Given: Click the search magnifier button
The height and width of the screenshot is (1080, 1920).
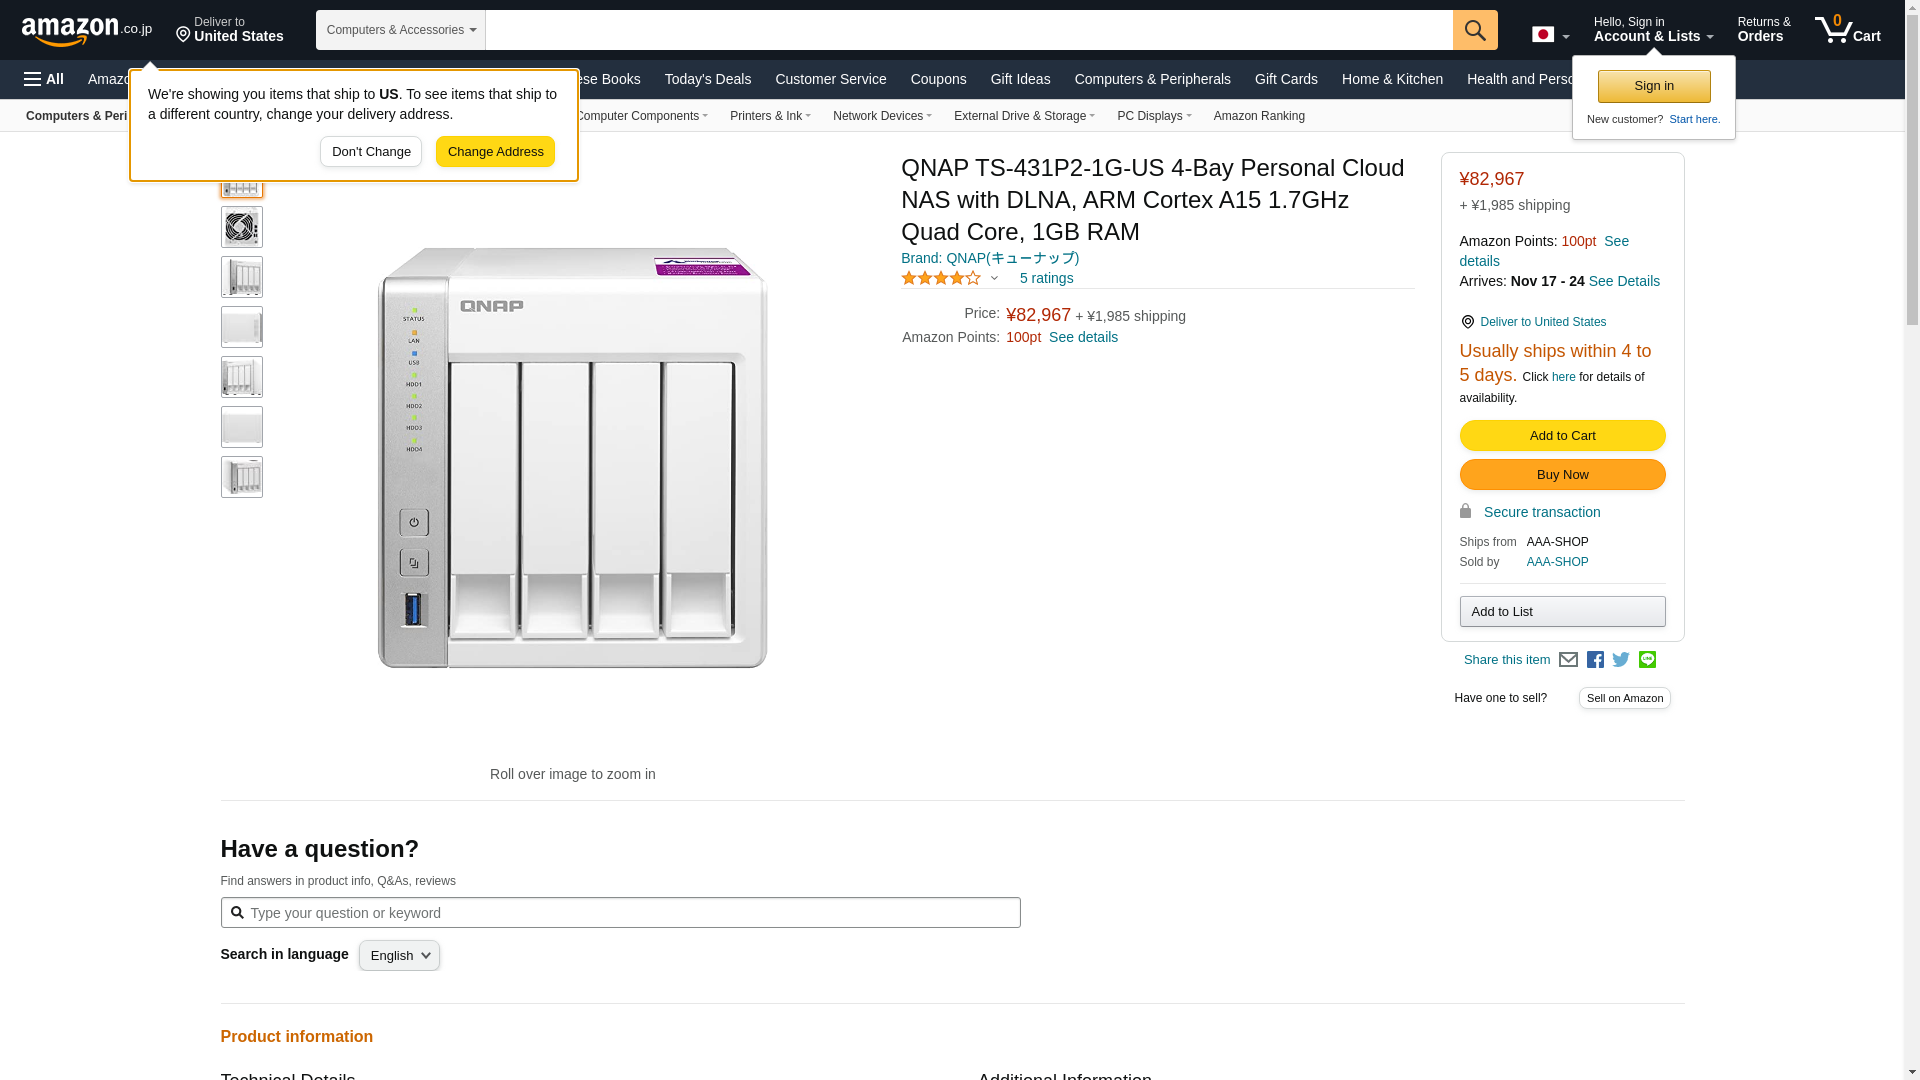Looking at the screenshot, I should tap(1475, 30).
